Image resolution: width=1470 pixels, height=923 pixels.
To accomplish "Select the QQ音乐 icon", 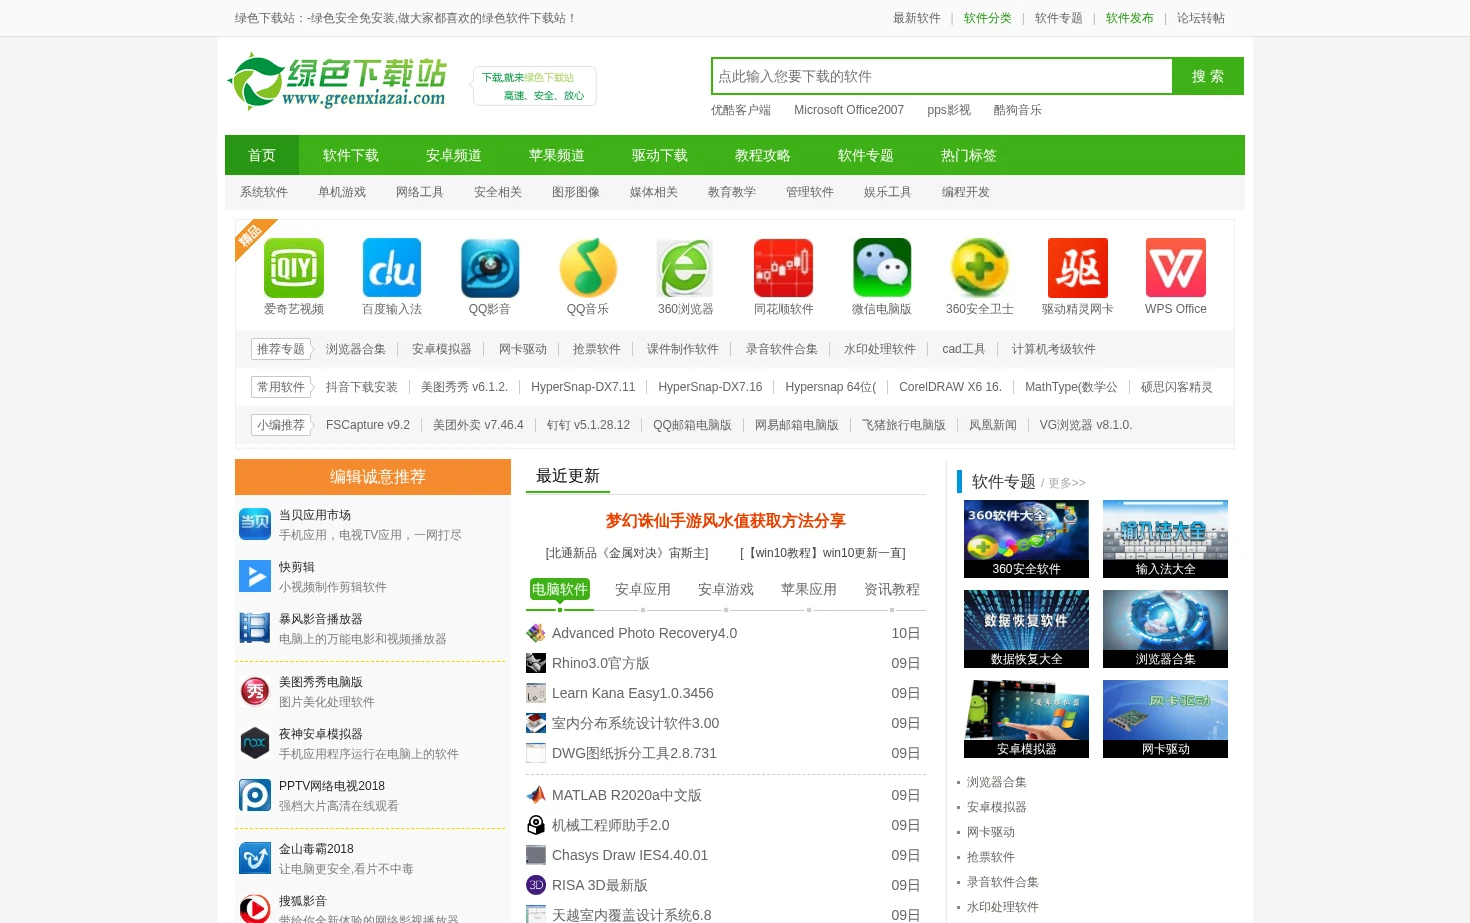I will [x=588, y=268].
